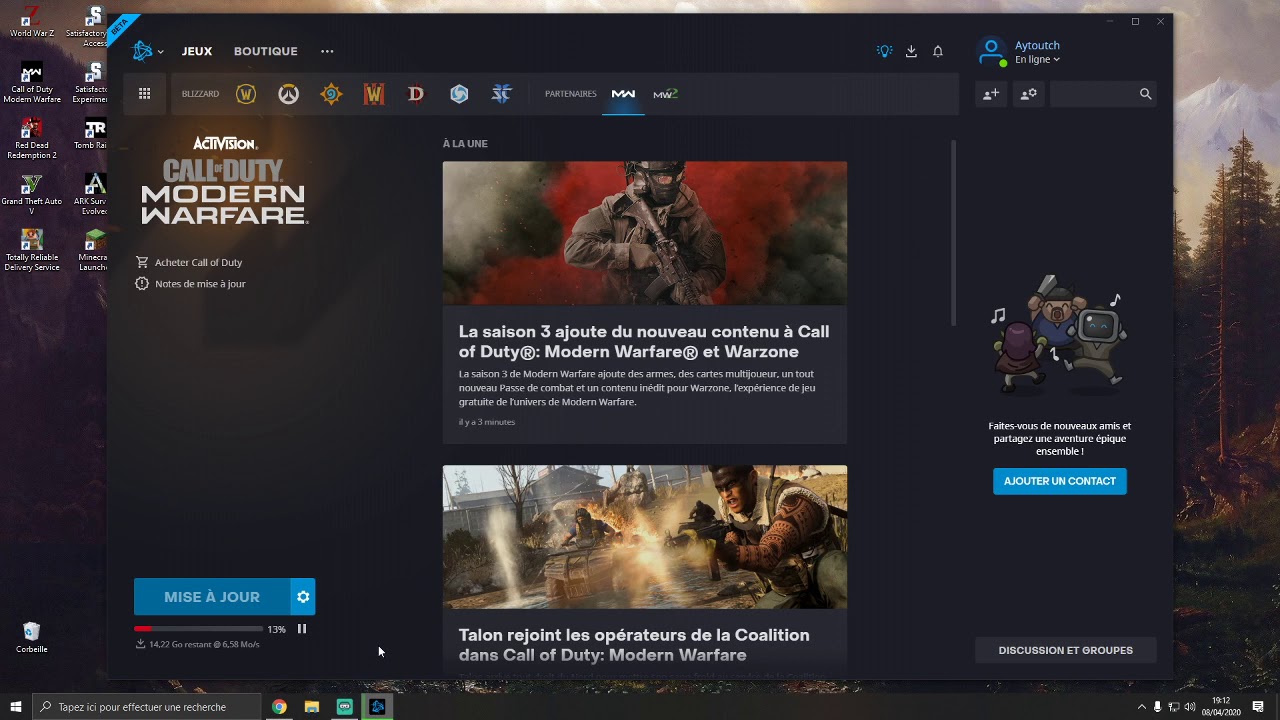The image size is (1280, 720).
Task: Open the friend settings icon
Action: pos(1028,94)
